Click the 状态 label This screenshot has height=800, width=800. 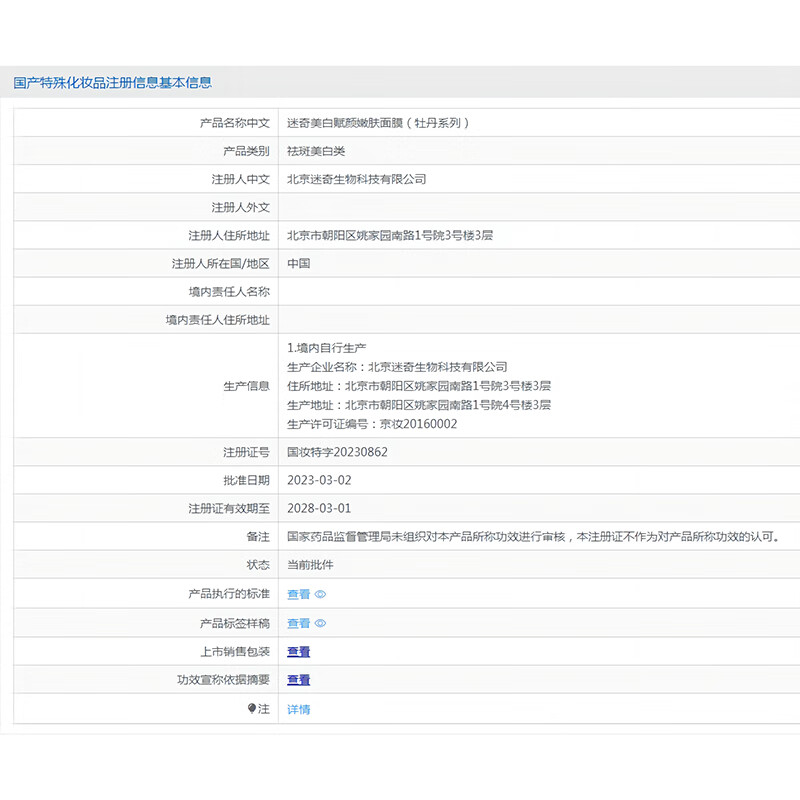coord(258,565)
